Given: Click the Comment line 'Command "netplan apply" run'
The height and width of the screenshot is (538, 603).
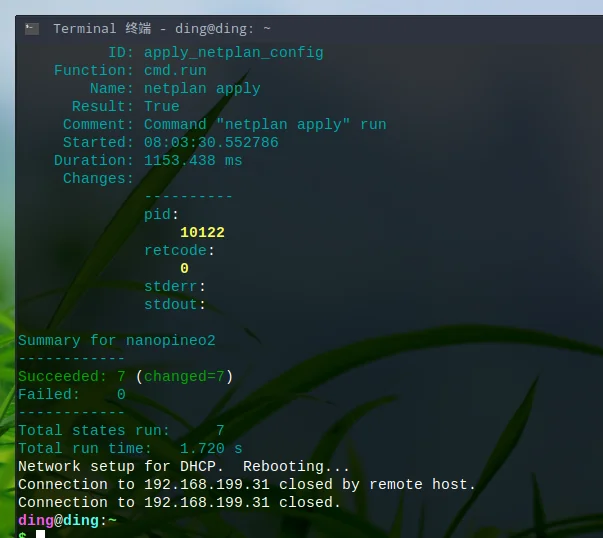Looking at the screenshot, I should [x=265, y=125].
